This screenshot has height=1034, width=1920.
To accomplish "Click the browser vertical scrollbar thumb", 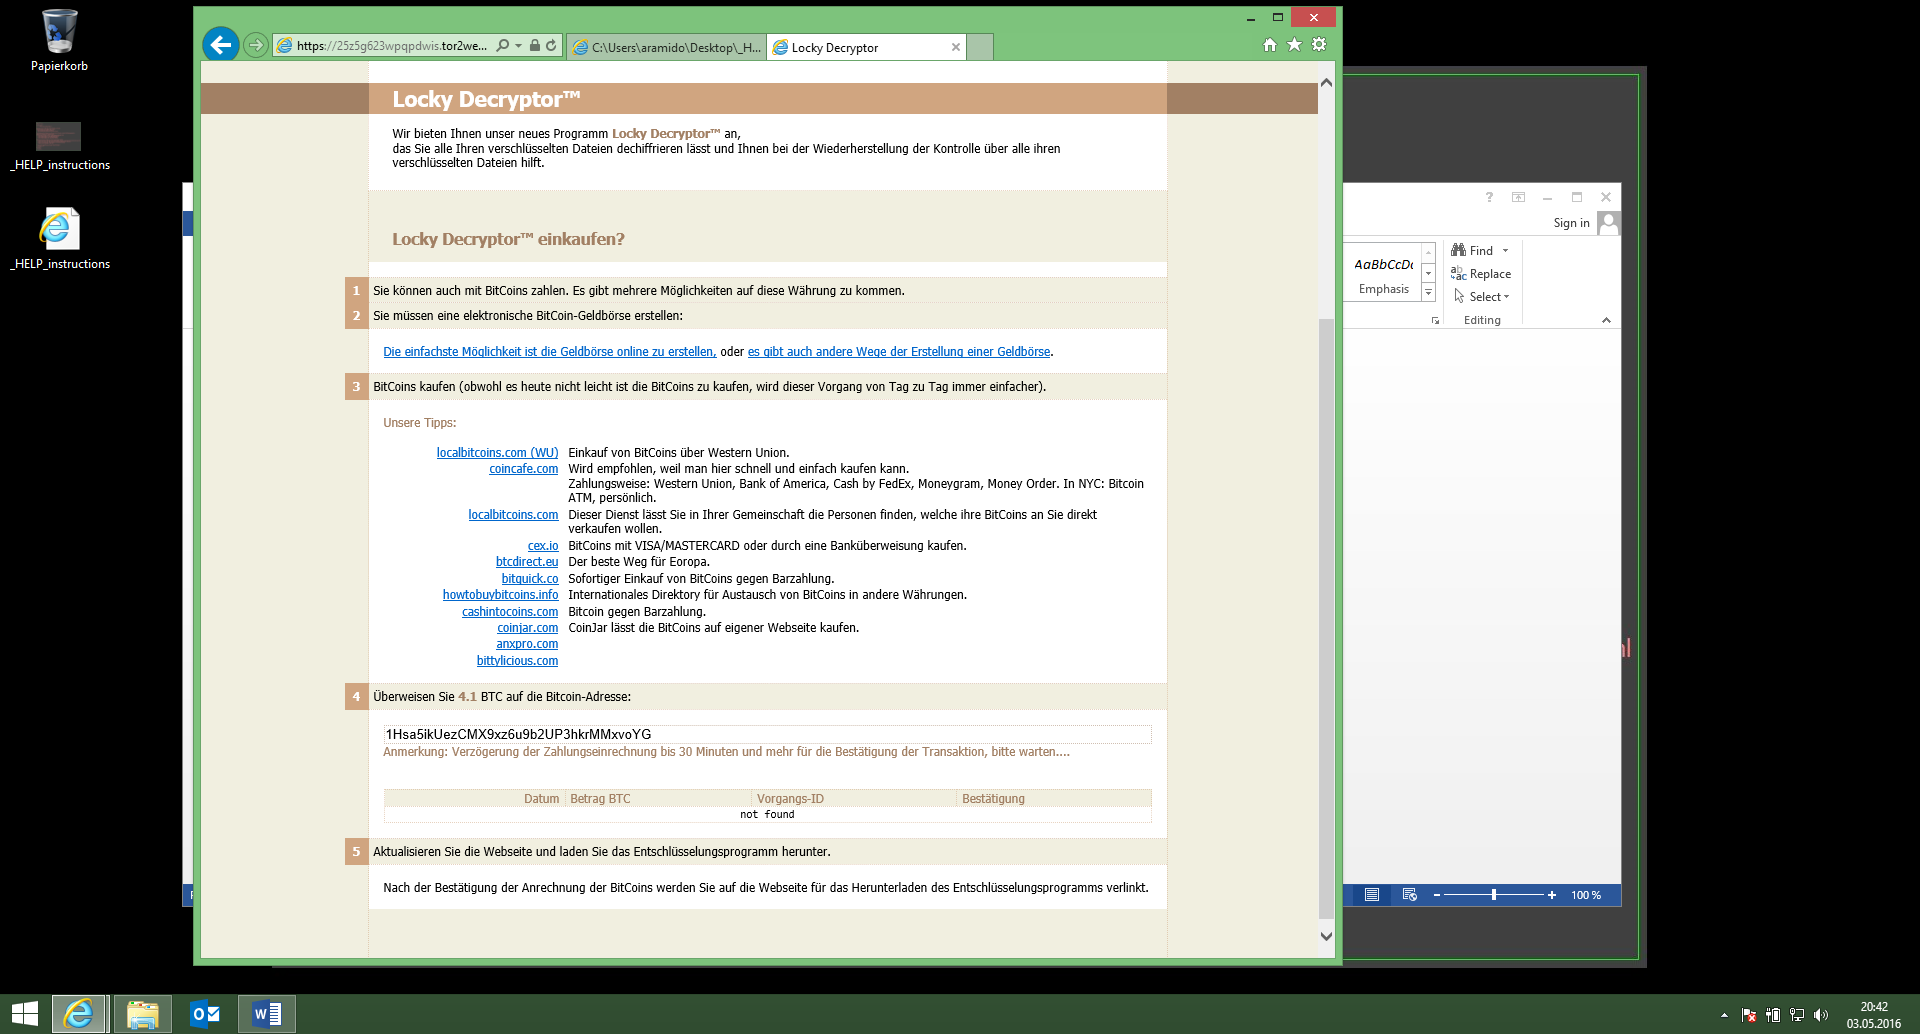I will 1326,618.
